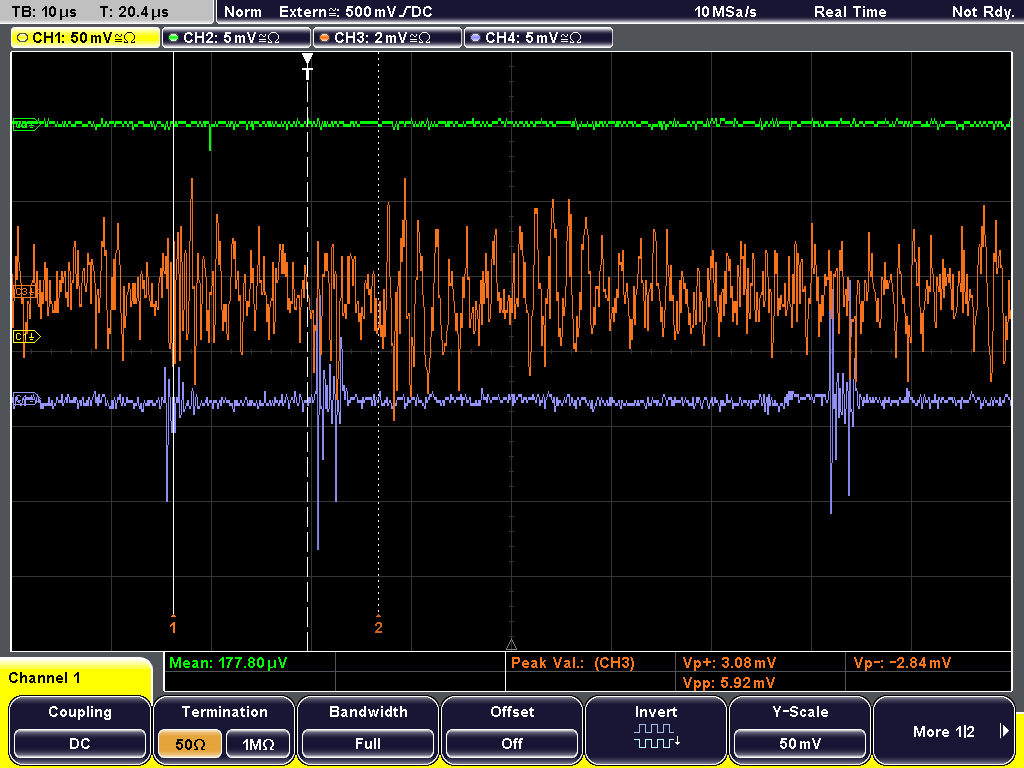Click the Peak Val.: (CH3) measurement label

click(573, 663)
